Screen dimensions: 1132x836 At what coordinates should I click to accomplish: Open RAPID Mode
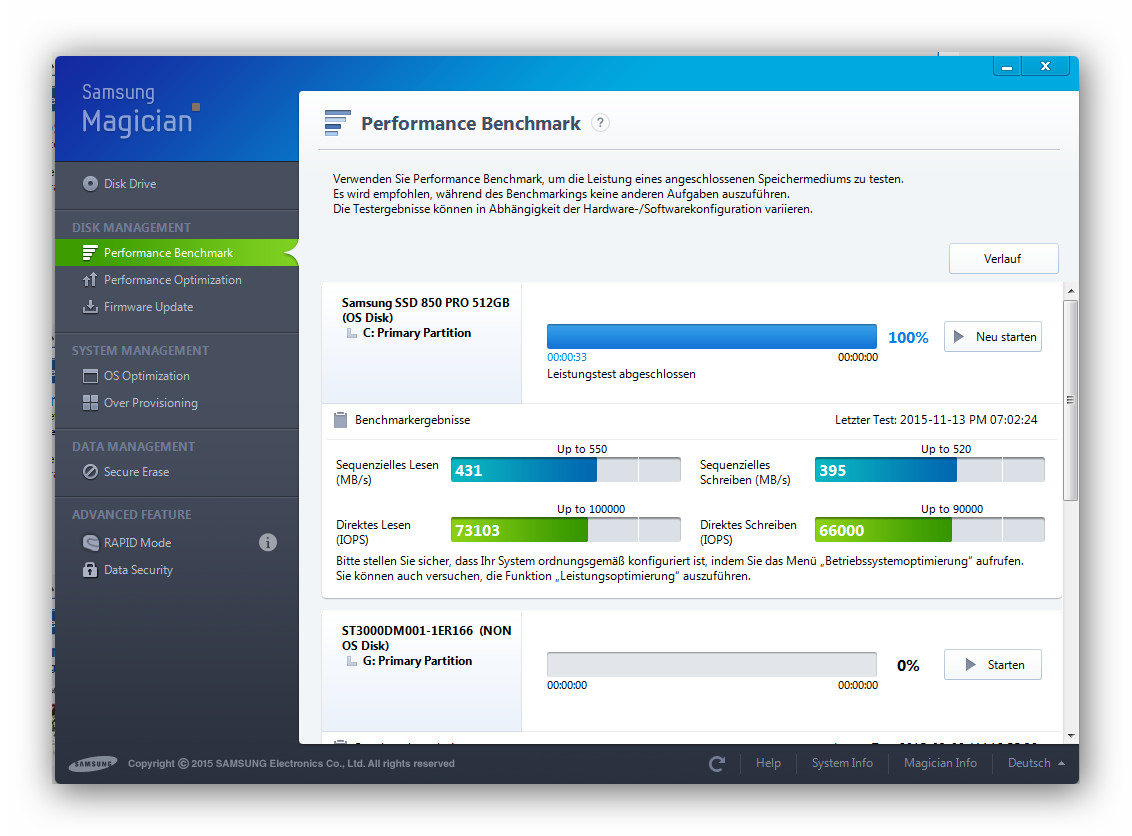click(x=137, y=542)
